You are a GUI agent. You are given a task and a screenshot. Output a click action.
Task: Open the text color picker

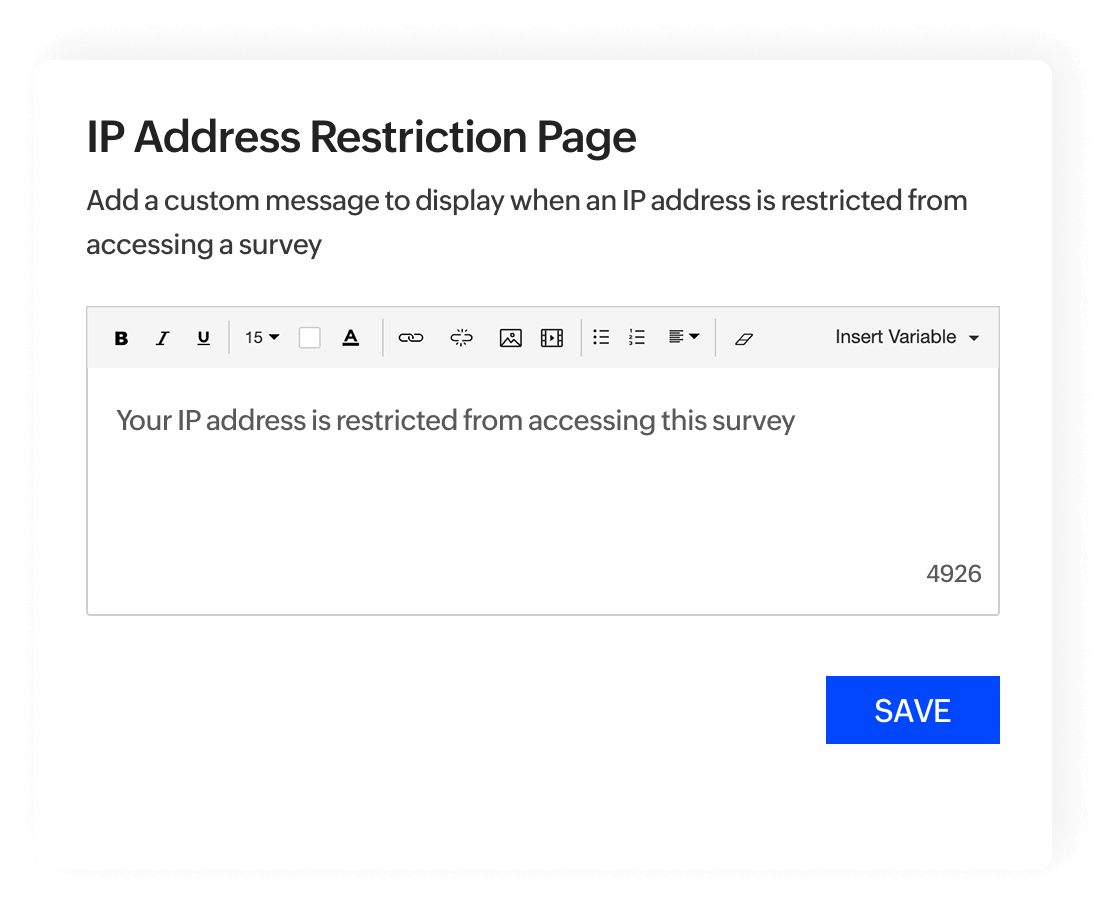(350, 338)
